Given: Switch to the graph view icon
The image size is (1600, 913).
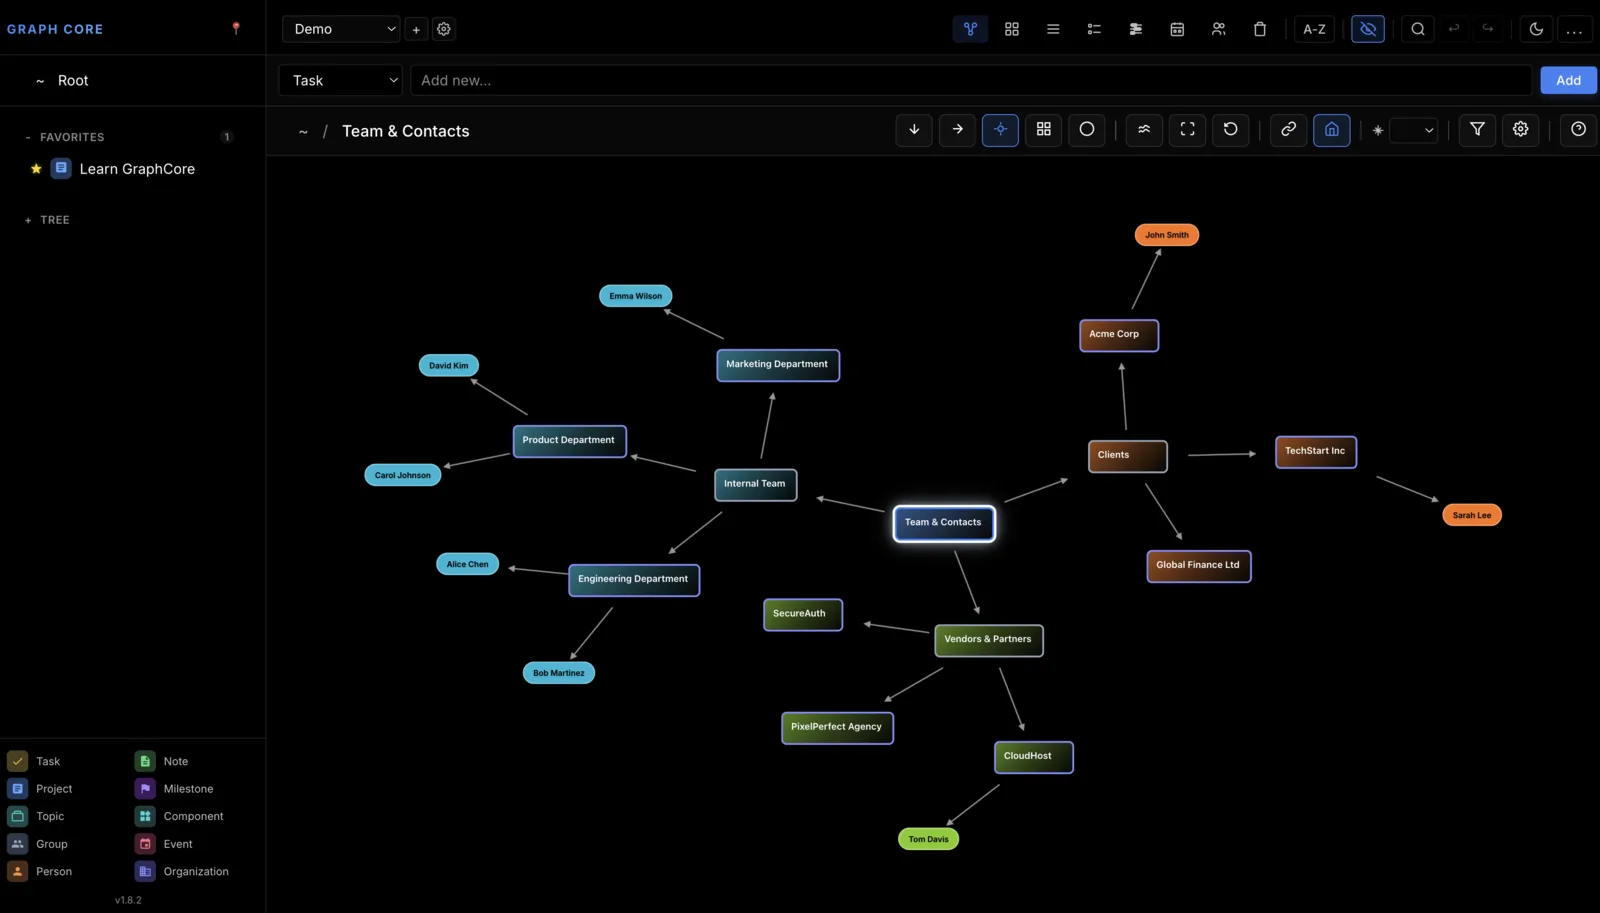Looking at the screenshot, I should pyautogui.click(x=970, y=29).
